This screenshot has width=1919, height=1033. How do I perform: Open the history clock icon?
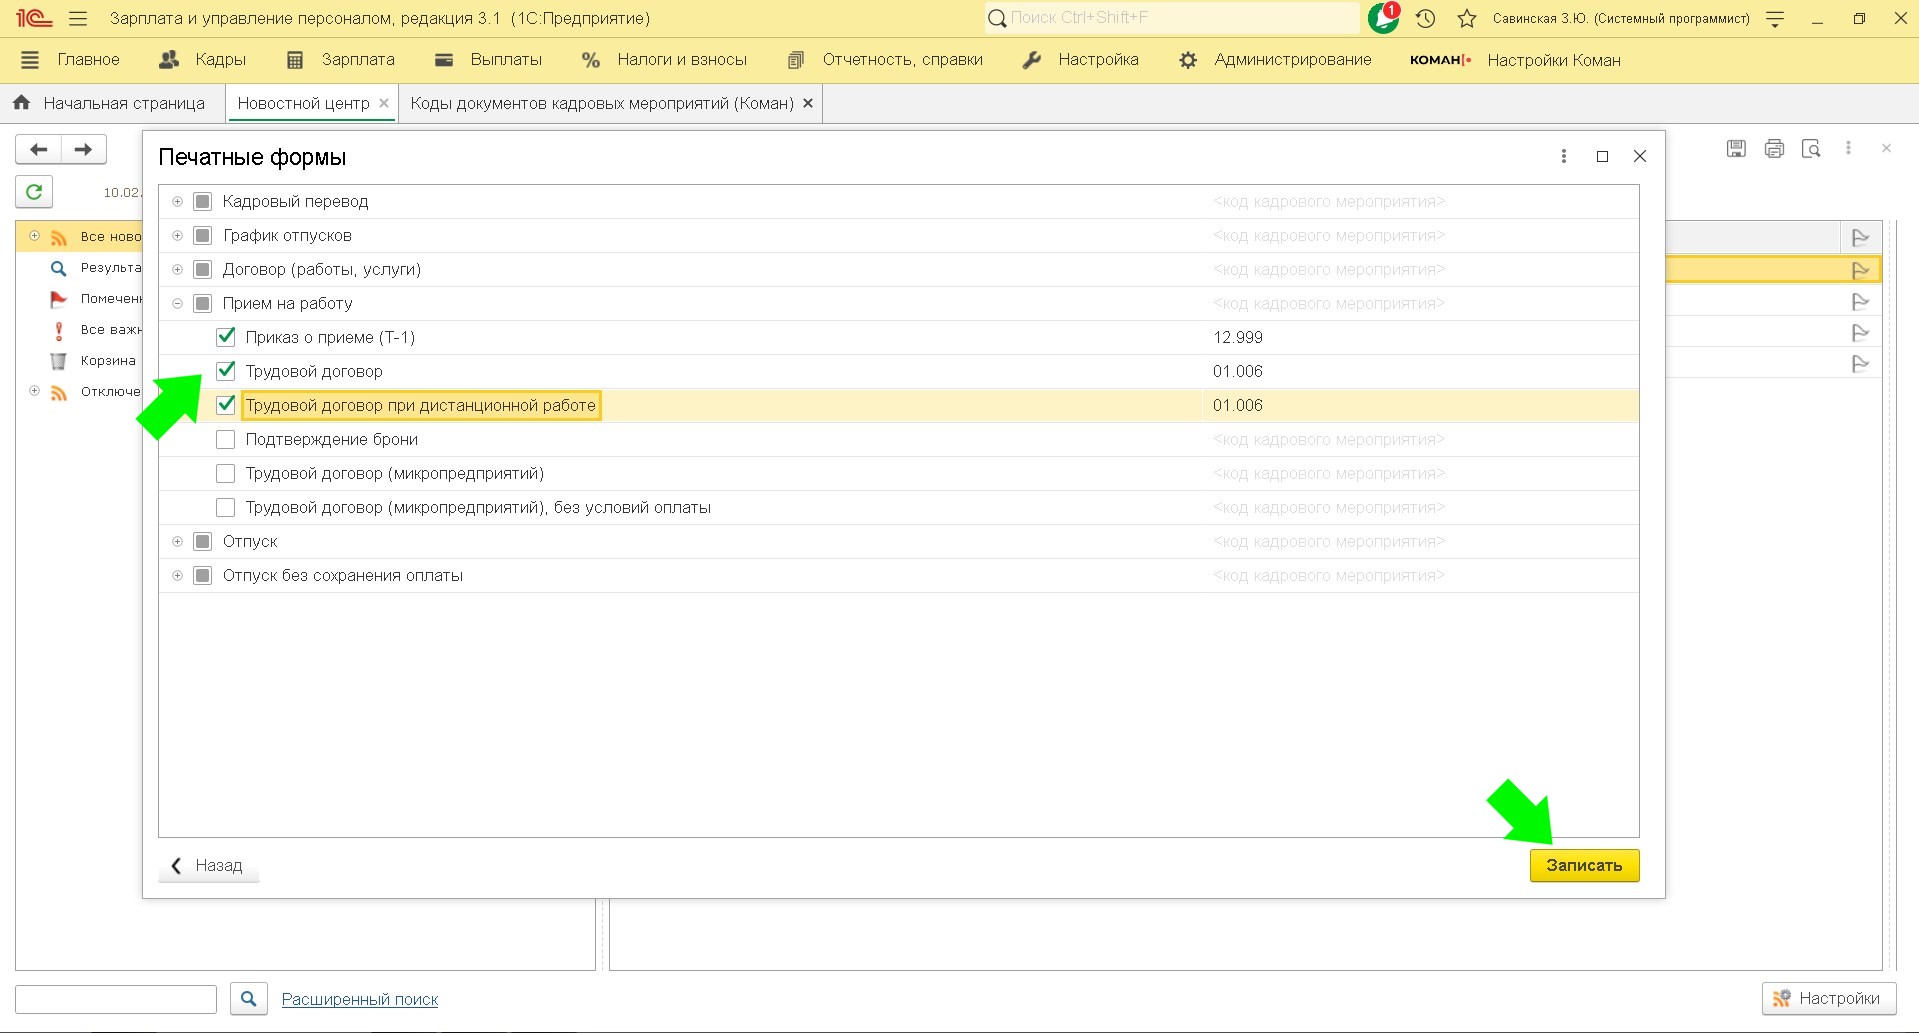click(1426, 18)
